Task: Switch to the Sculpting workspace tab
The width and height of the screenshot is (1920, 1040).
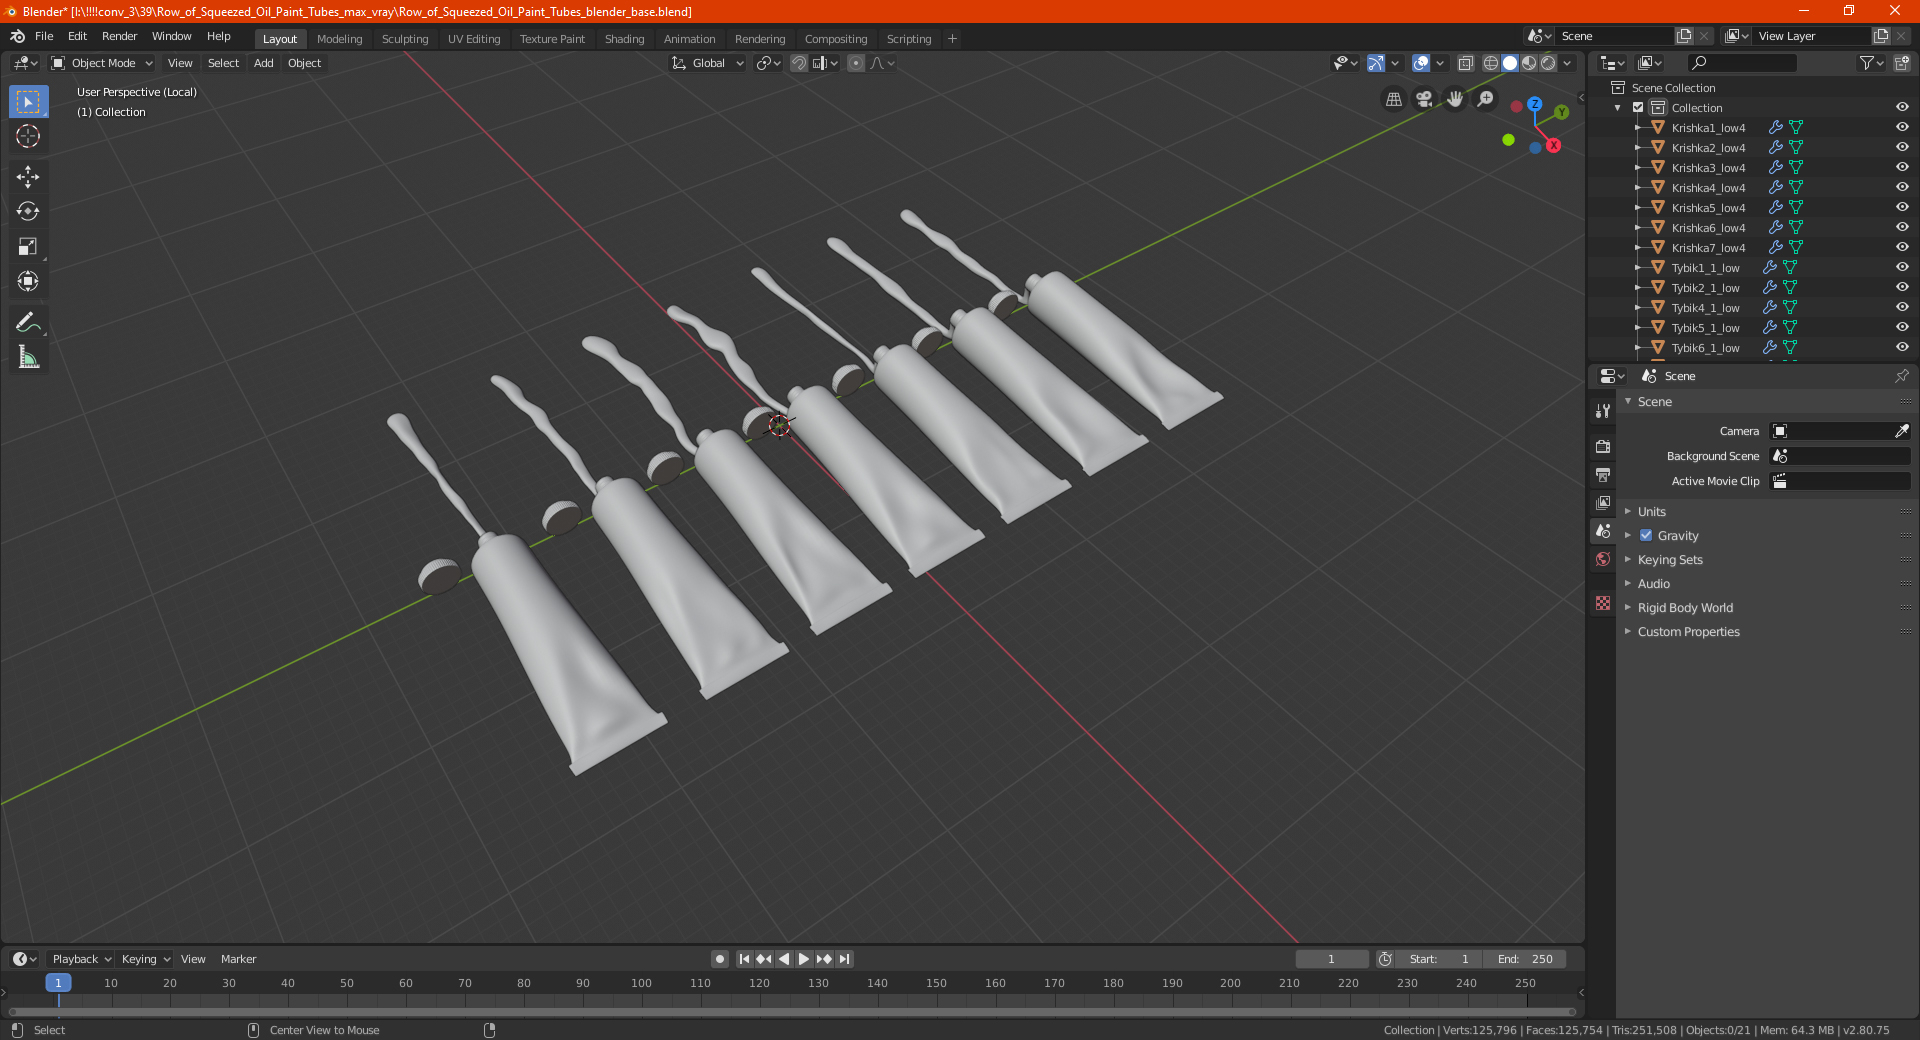Action: click(x=405, y=39)
